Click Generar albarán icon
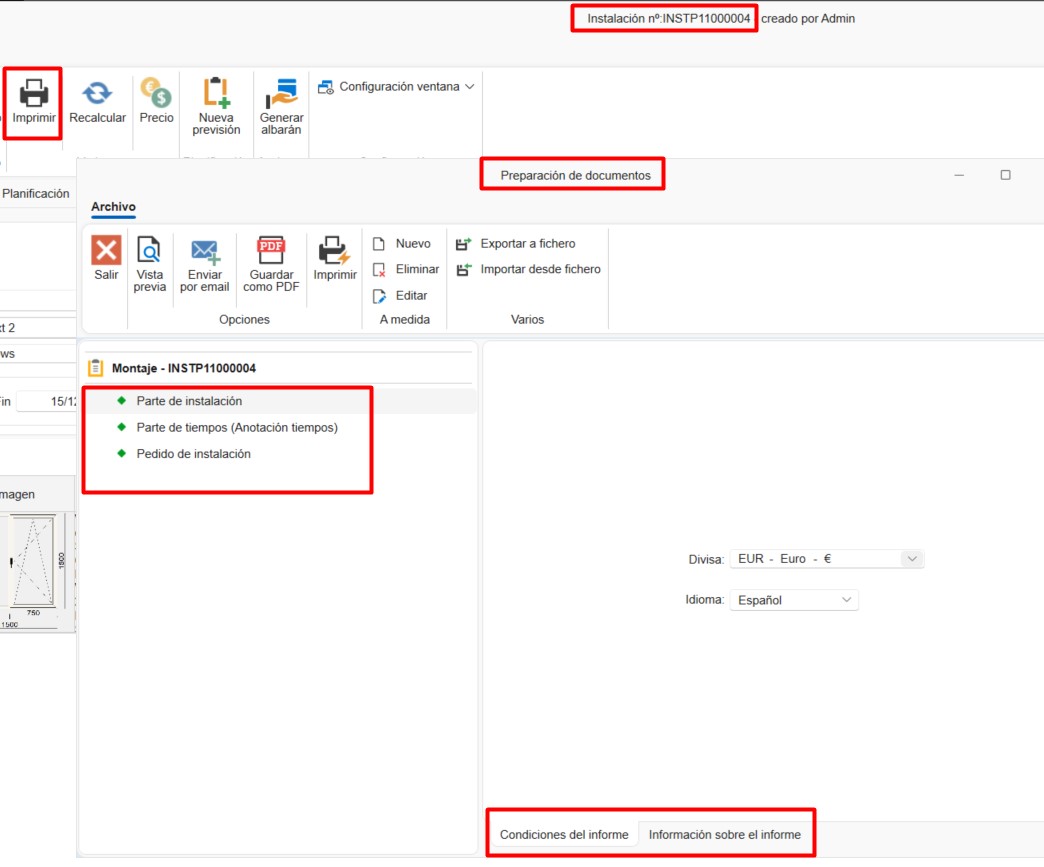Screen dimensions: 1044x867 click(281, 95)
